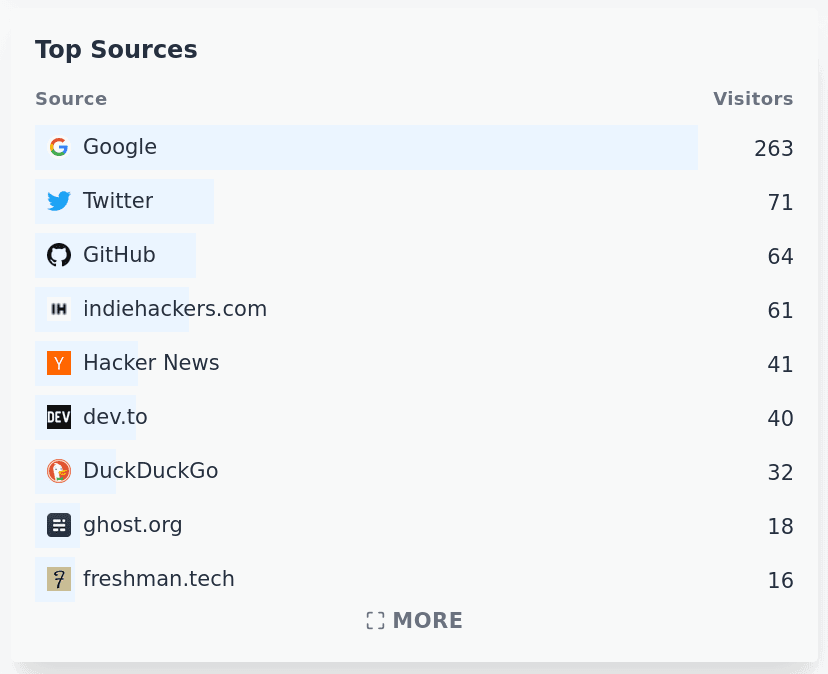Screen dimensions: 828x674
Task: Click the Top Sources panel title
Action: (x=116, y=49)
